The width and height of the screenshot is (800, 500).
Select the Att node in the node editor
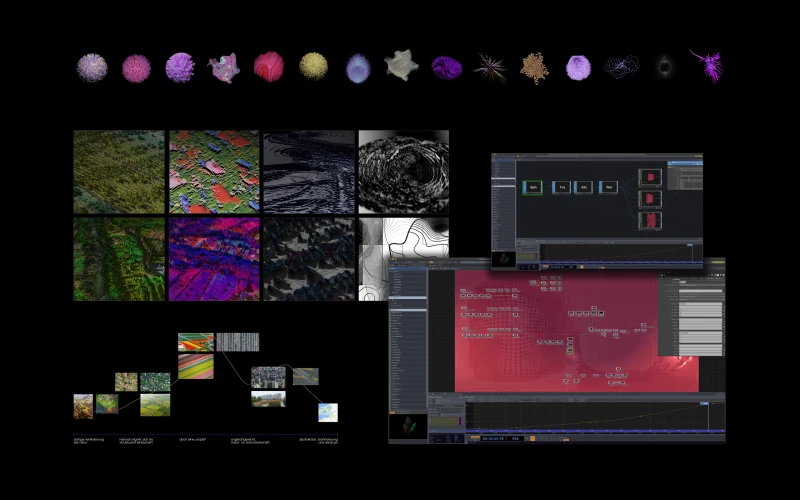point(584,187)
